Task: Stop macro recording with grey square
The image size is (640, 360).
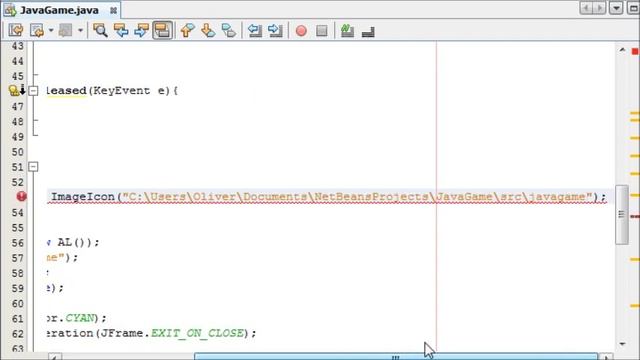Action: [x=322, y=31]
